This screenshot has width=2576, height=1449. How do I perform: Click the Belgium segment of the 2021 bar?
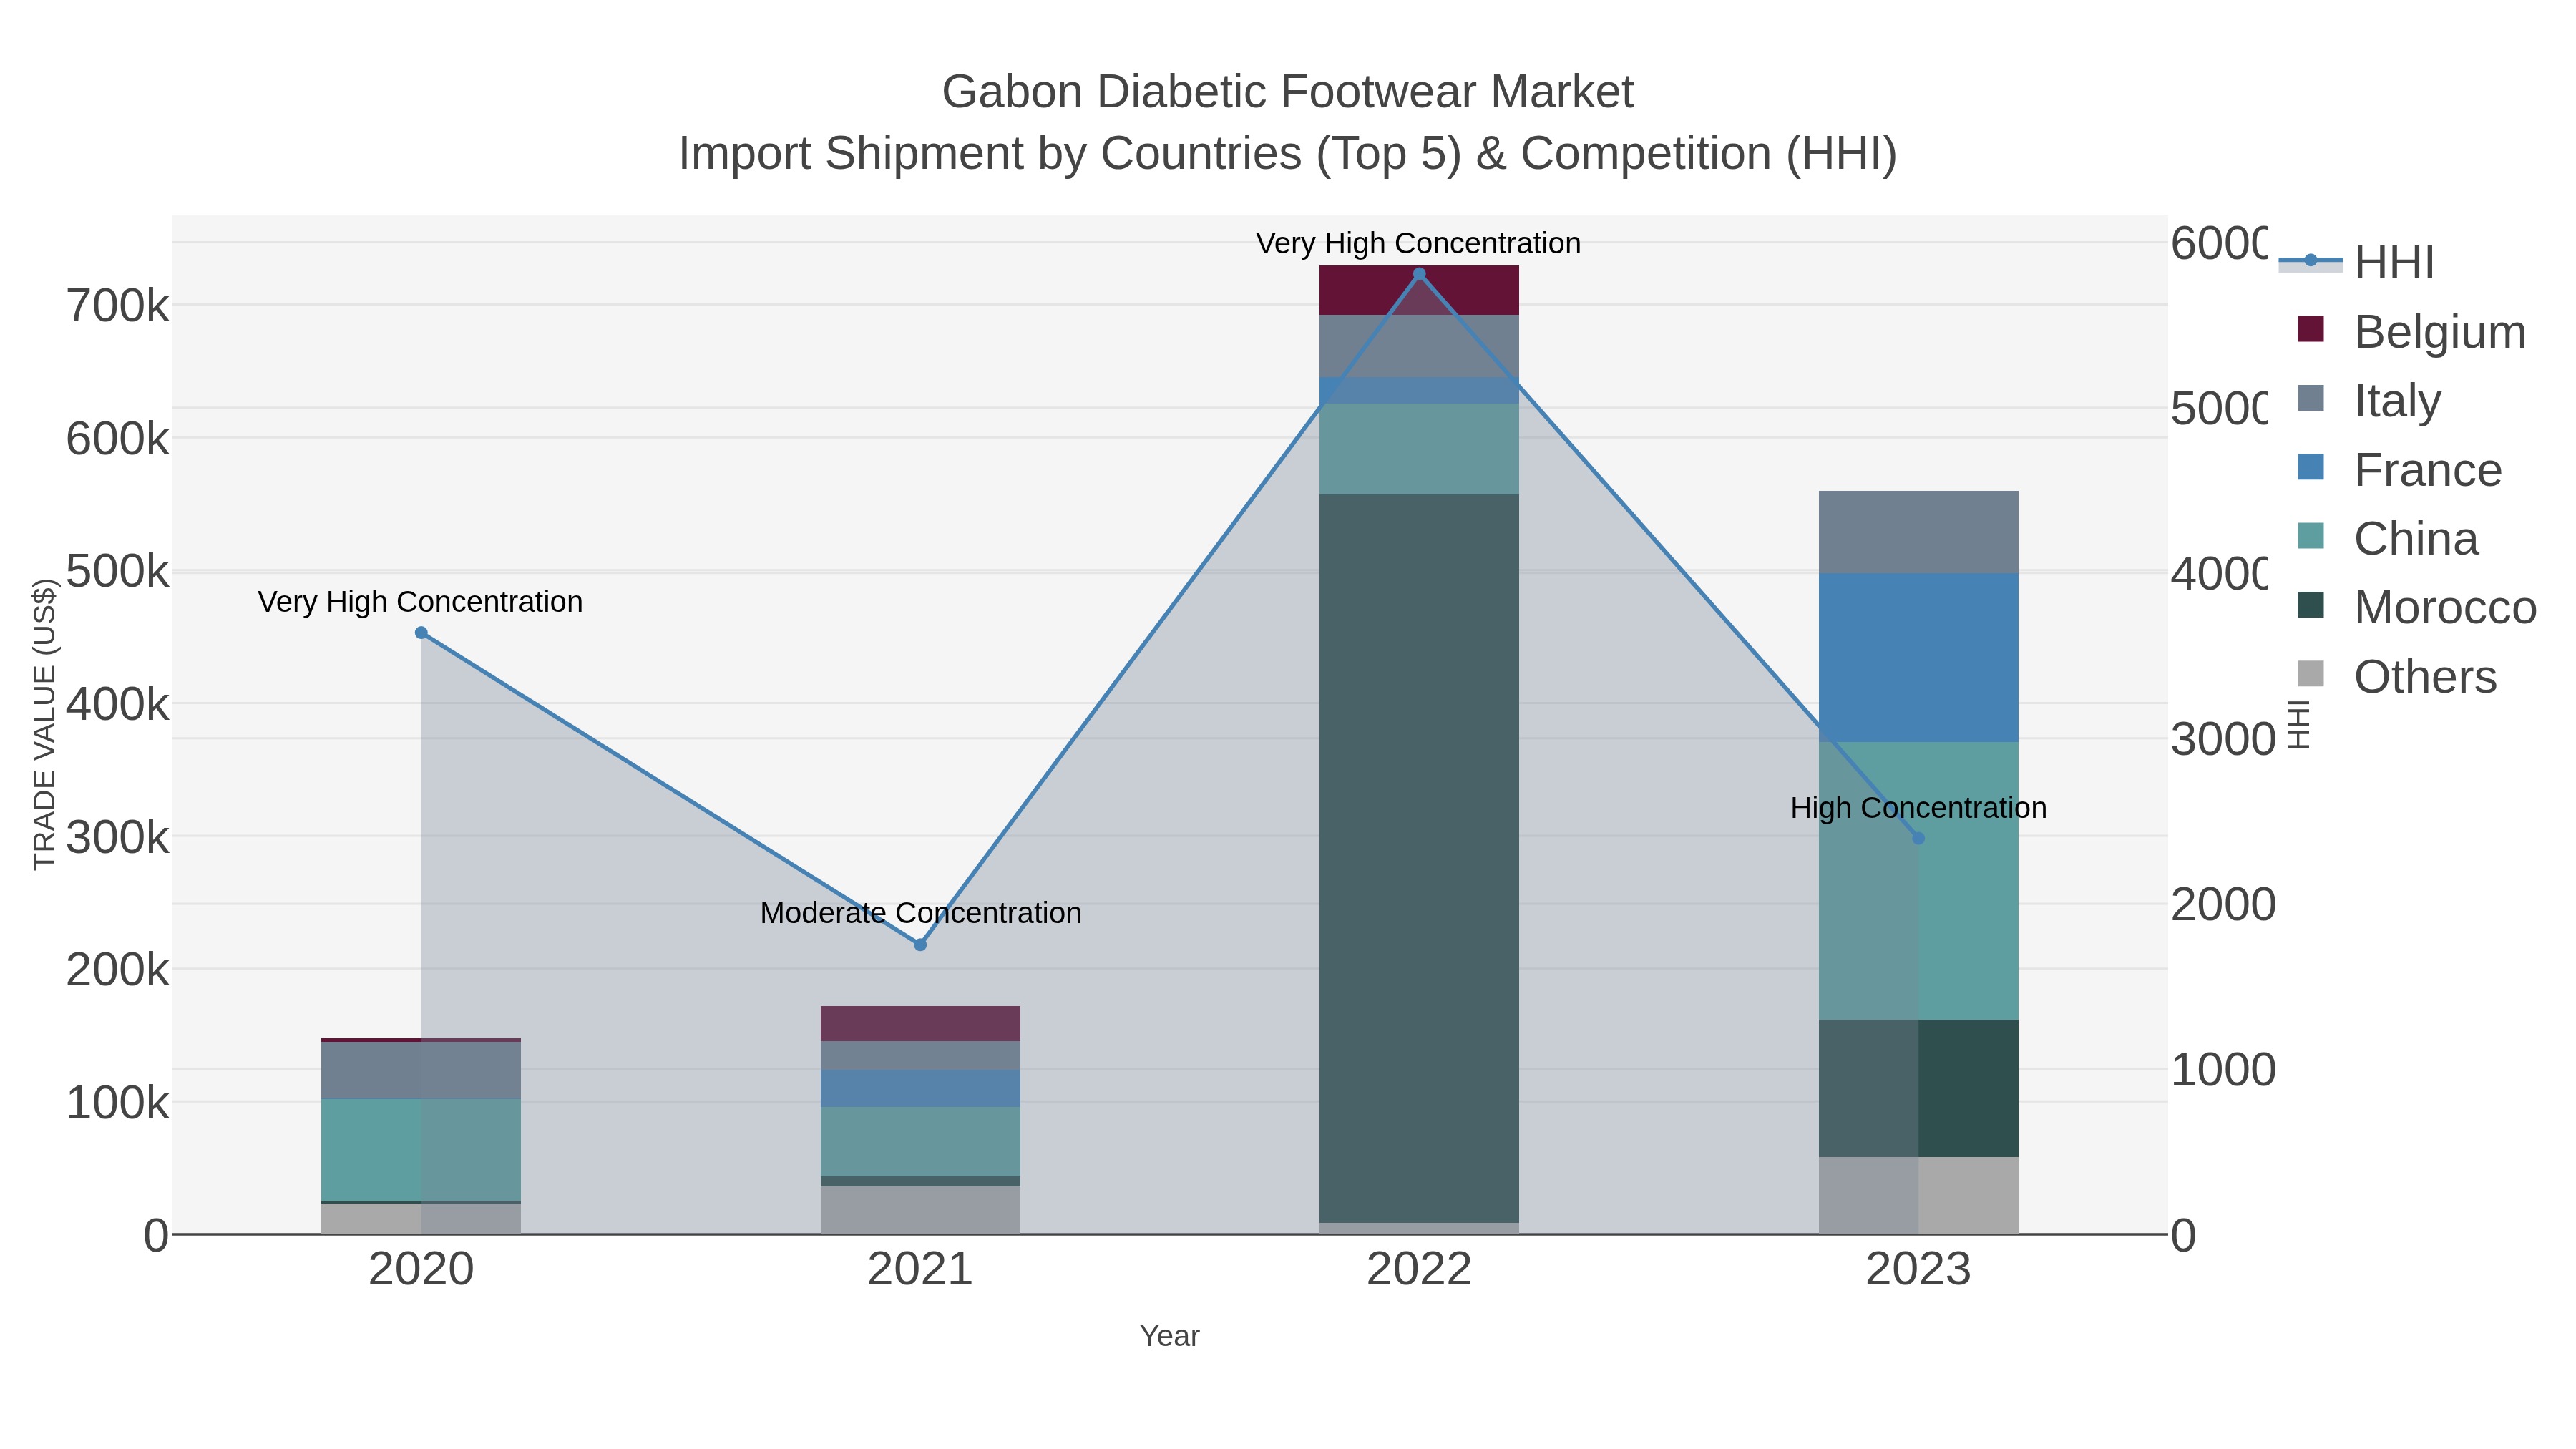click(x=920, y=1024)
